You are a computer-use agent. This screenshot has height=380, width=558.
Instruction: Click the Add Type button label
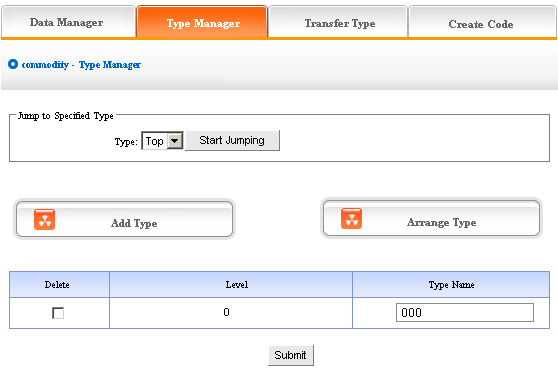click(134, 223)
